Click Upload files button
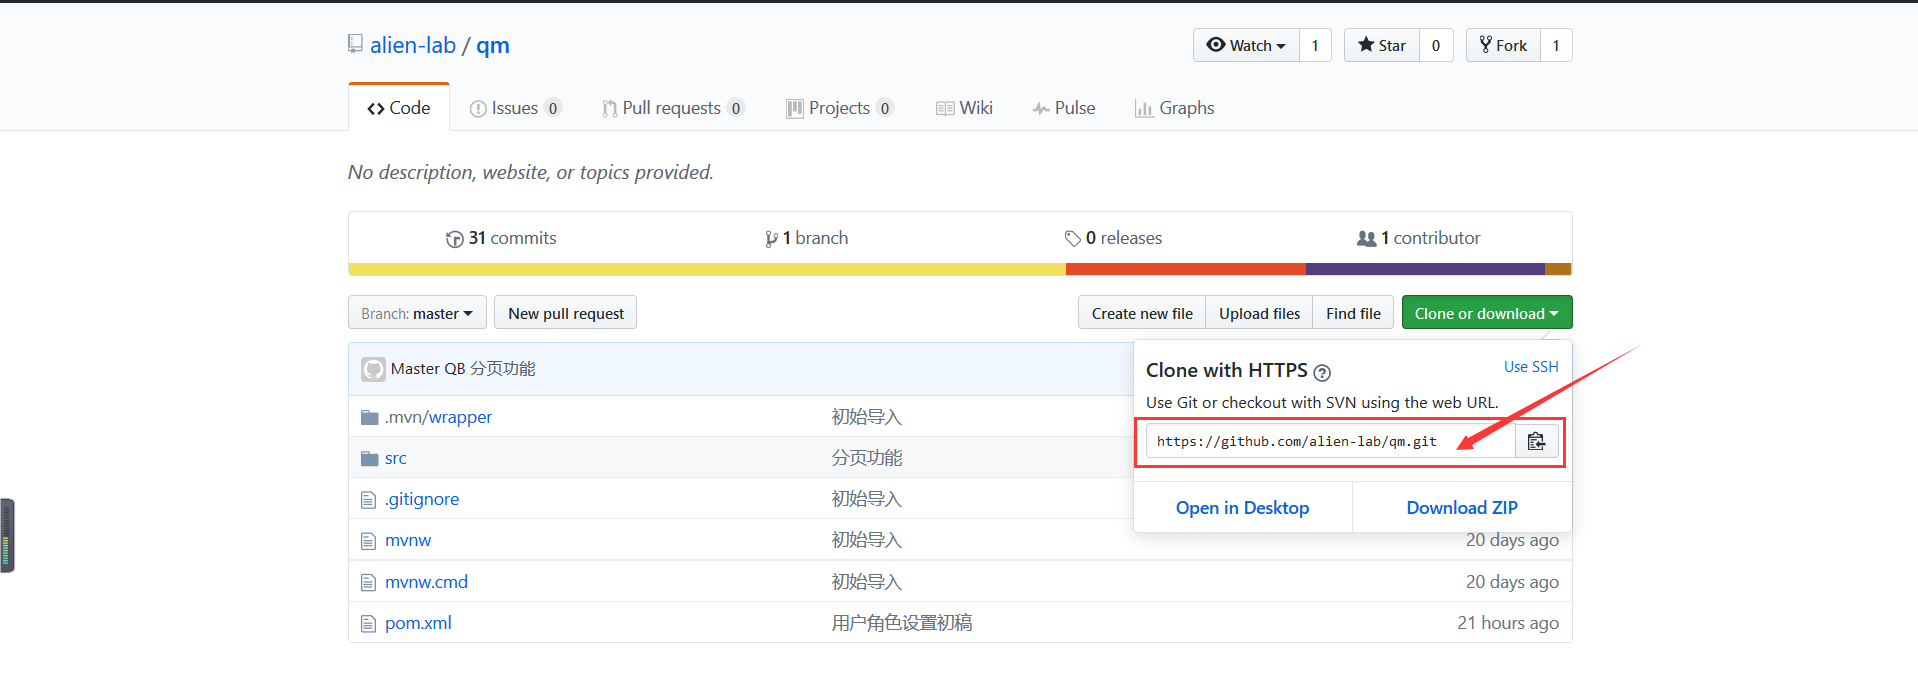 click(1259, 313)
